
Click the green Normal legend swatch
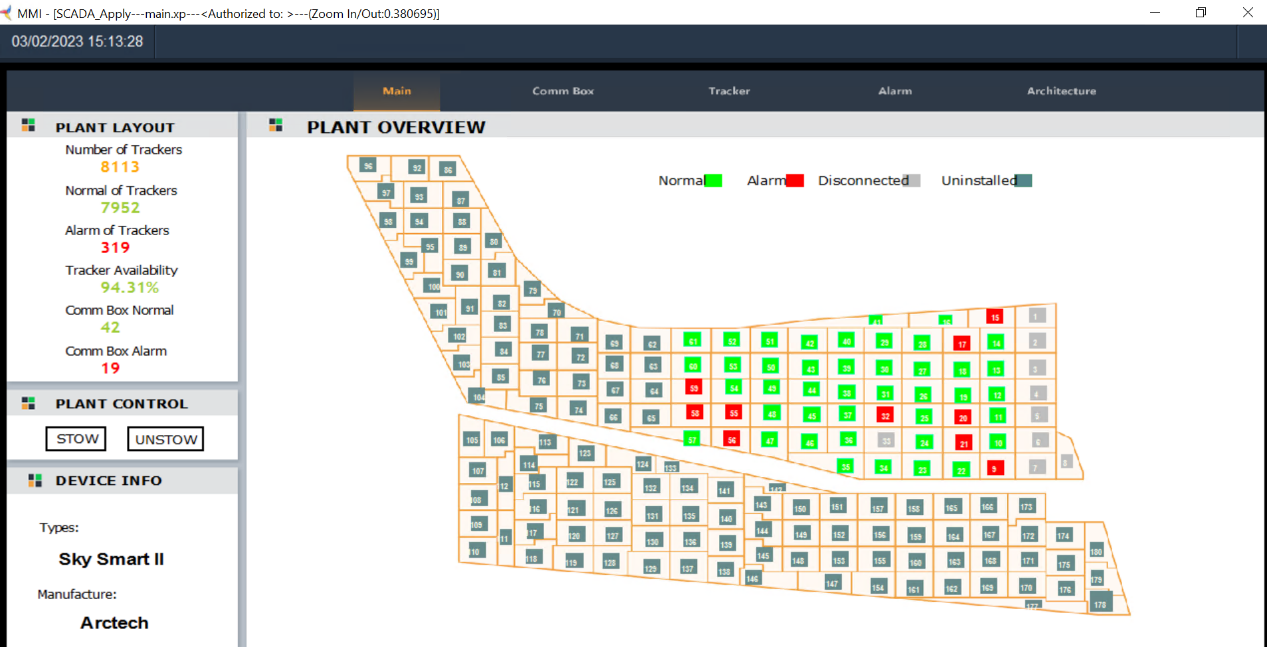coord(713,181)
